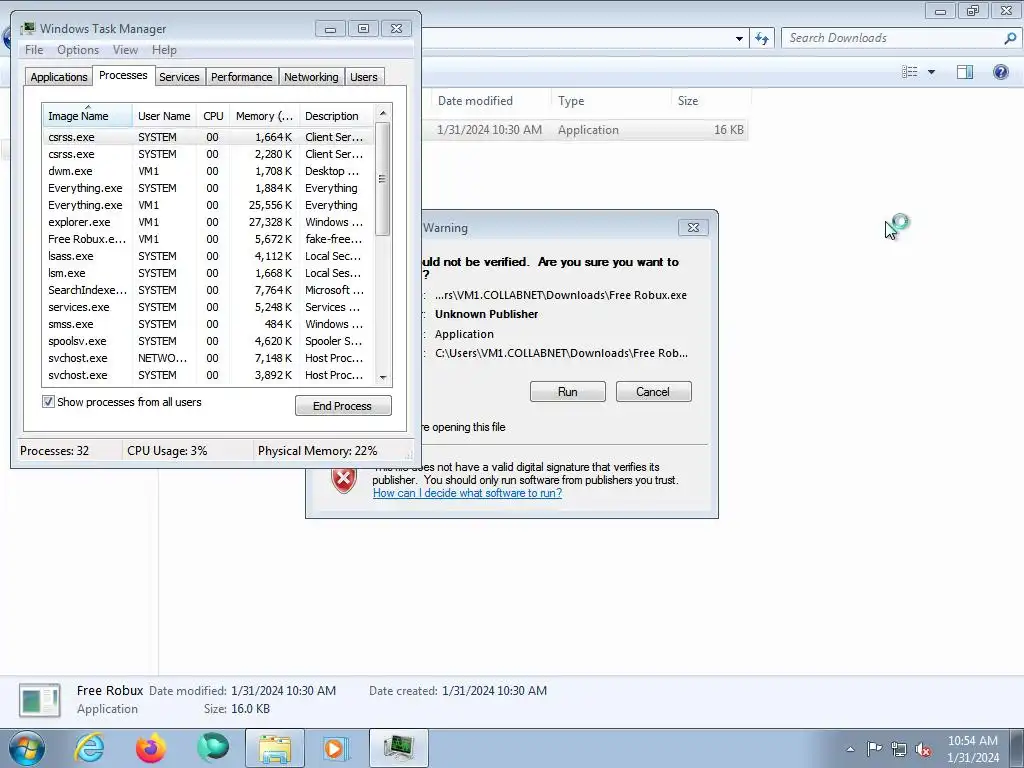Open Windows Start menu orb
This screenshot has height=768, width=1024.
click(x=27, y=748)
